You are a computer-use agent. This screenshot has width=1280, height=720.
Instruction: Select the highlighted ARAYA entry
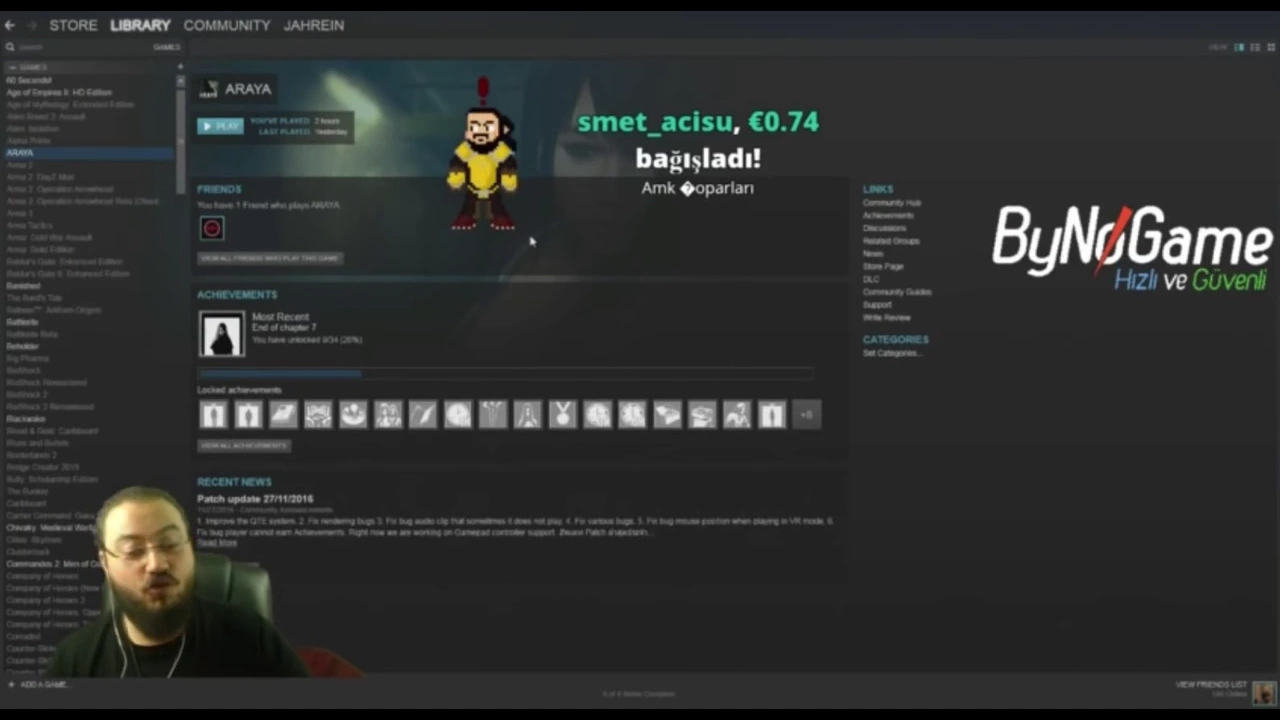coord(88,153)
